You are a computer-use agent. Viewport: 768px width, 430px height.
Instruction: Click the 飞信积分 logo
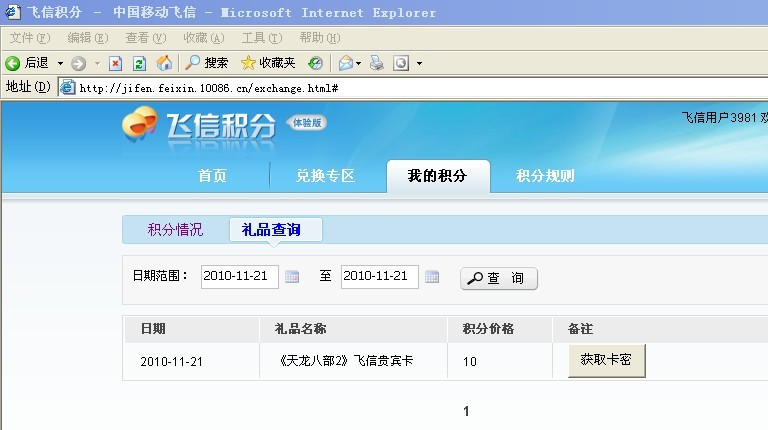(x=198, y=126)
